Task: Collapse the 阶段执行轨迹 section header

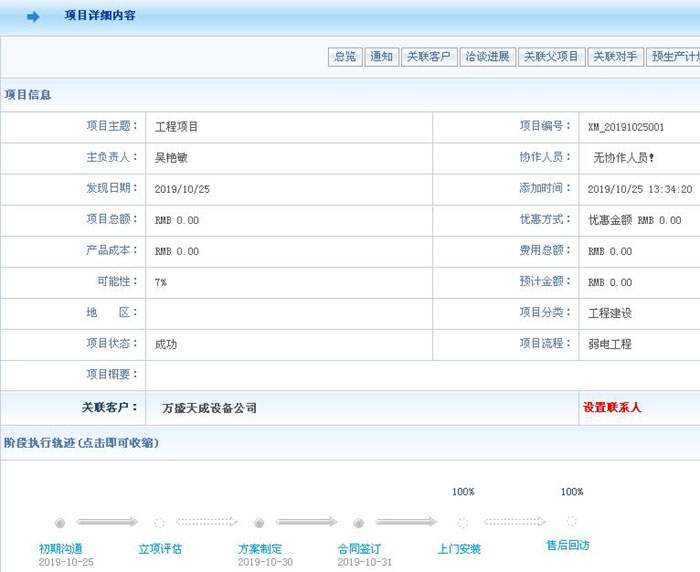Action: (x=81, y=442)
